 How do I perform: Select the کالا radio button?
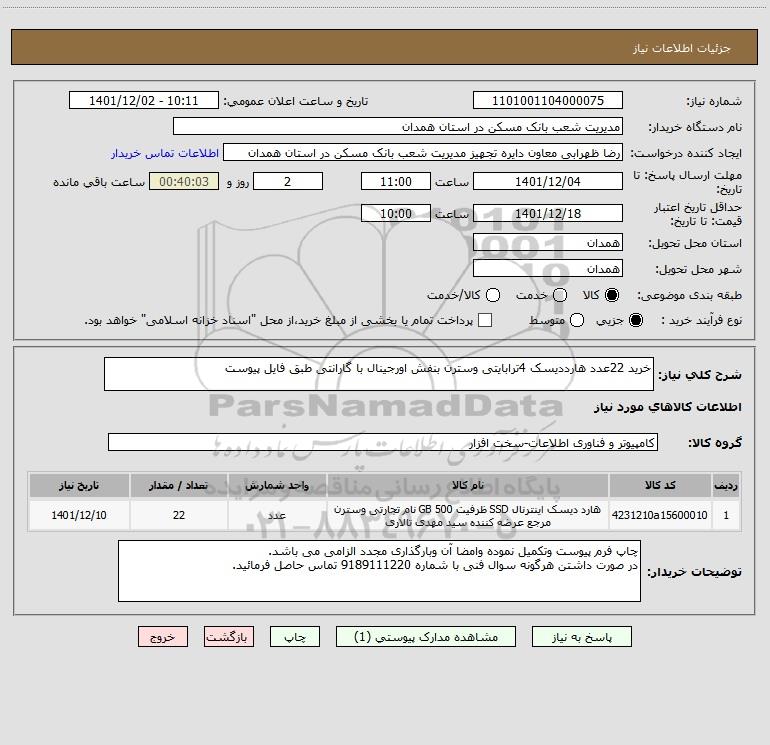click(612, 295)
